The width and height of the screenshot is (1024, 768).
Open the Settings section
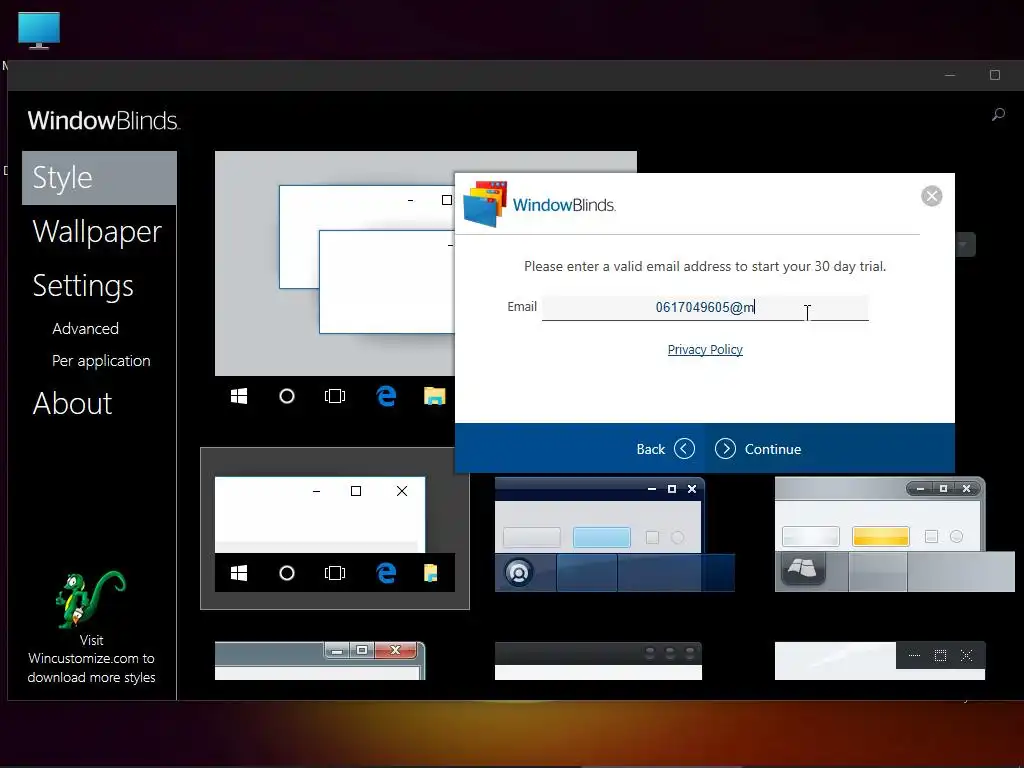[83, 286]
